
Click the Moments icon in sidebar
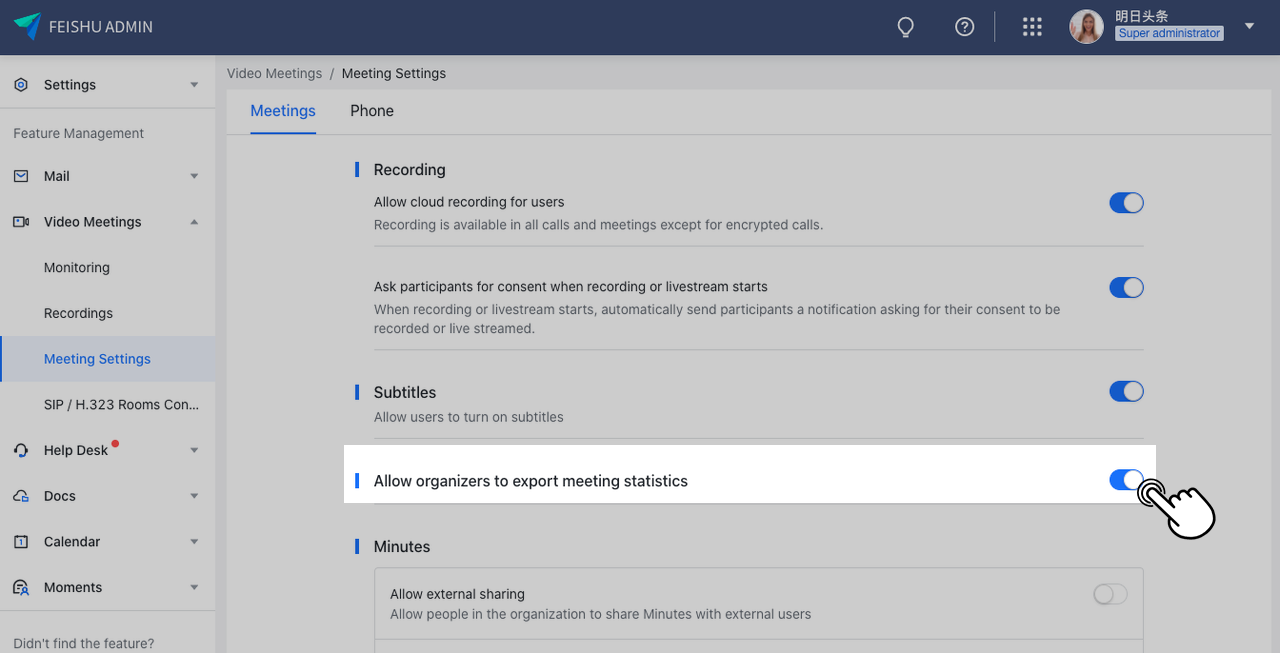click(21, 588)
